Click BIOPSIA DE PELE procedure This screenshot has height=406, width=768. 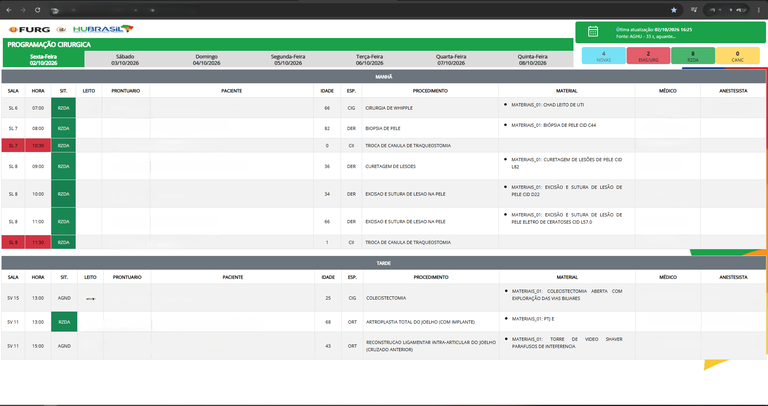pos(383,128)
